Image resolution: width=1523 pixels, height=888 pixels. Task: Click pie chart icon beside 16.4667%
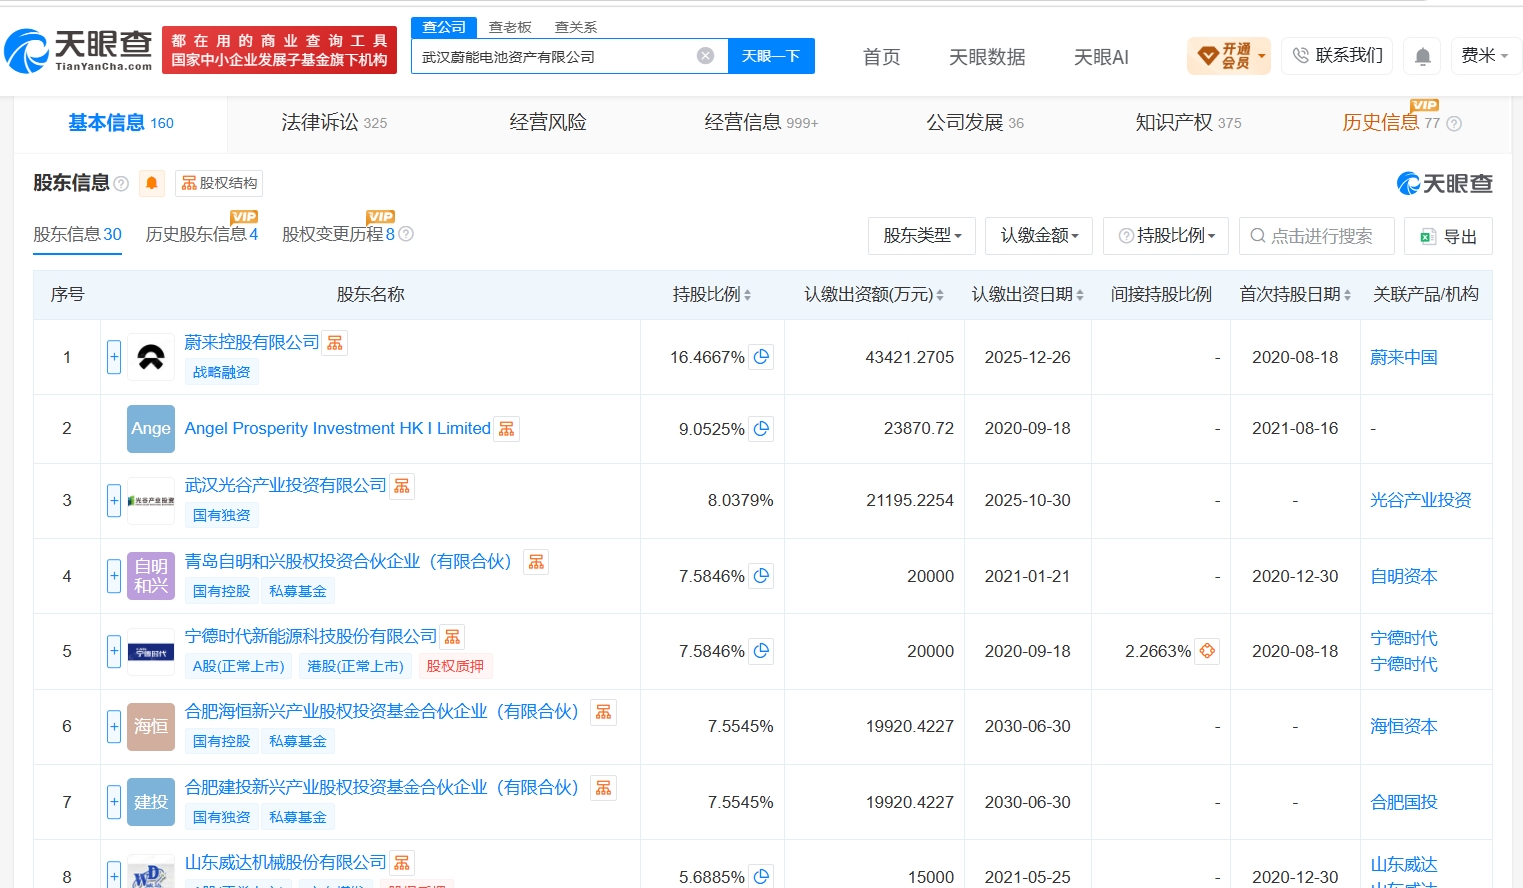click(762, 357)
